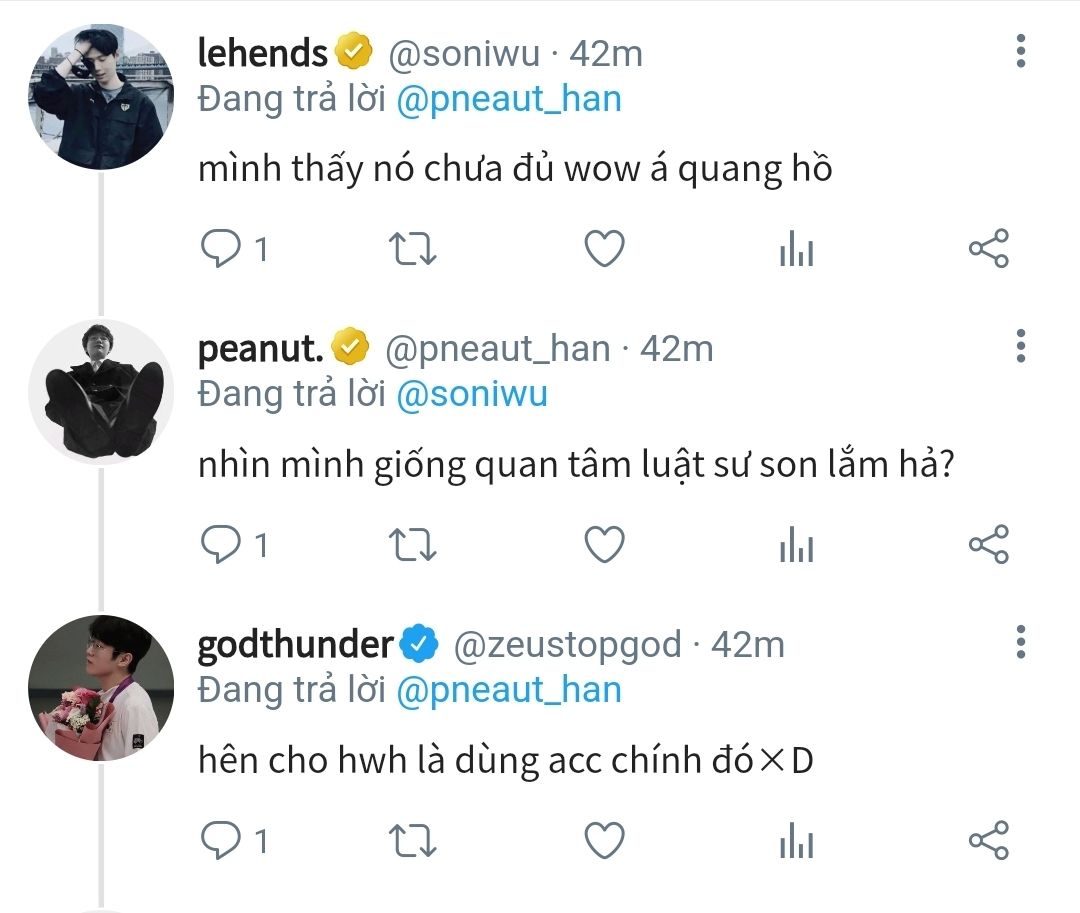1080x913 pixels.
Task: View analytics for lehends' tweet
Action: coord(797,250)
